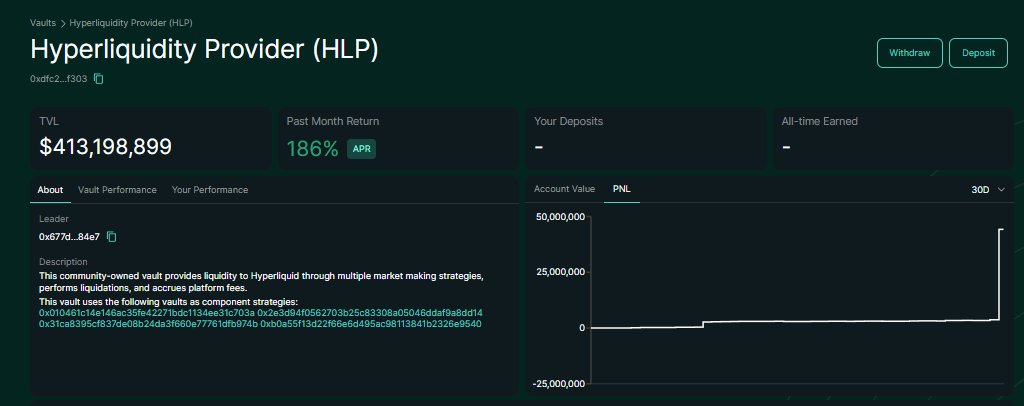Open component vault 0x31ca8395cf837de08b24da3f660e77761dfb974b
The height and width of the screenshot is (406, 1024).
point(148,324)
